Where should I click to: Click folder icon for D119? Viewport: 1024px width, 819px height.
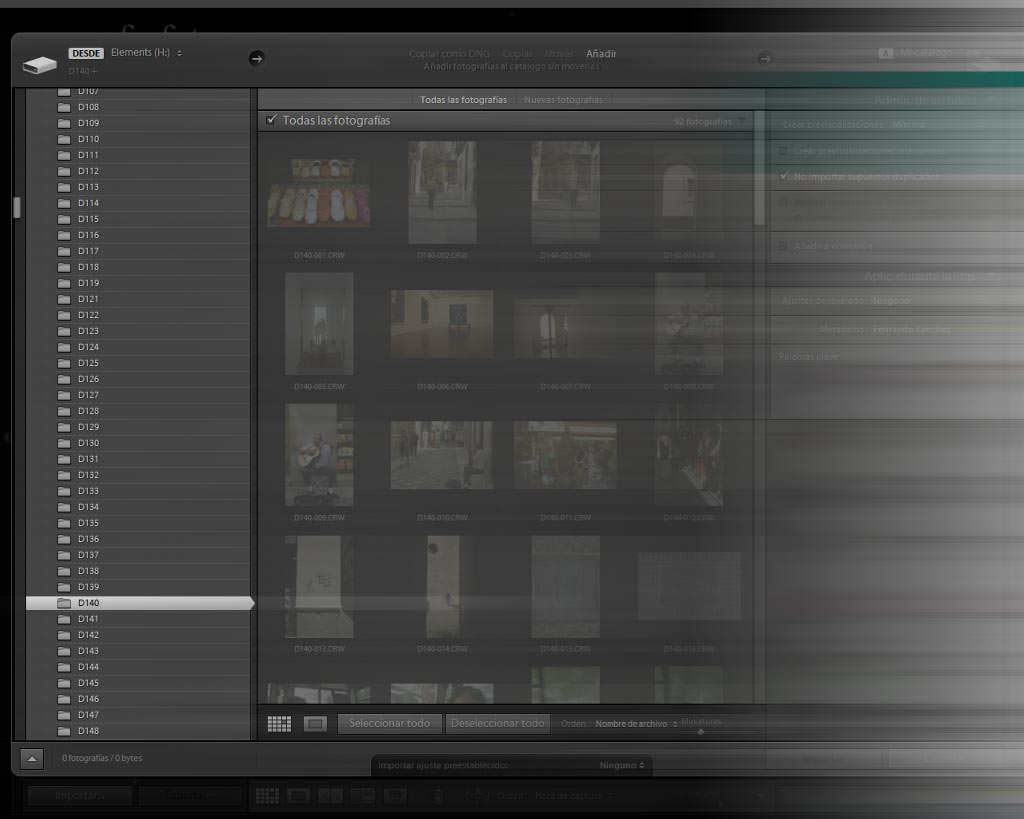[x=64, y=283]
